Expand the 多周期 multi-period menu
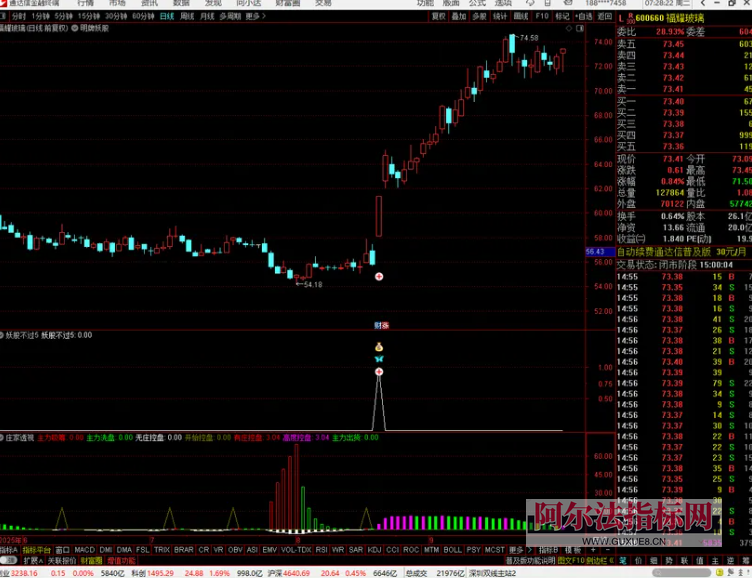752x578 pixels. tap(229, 17)
